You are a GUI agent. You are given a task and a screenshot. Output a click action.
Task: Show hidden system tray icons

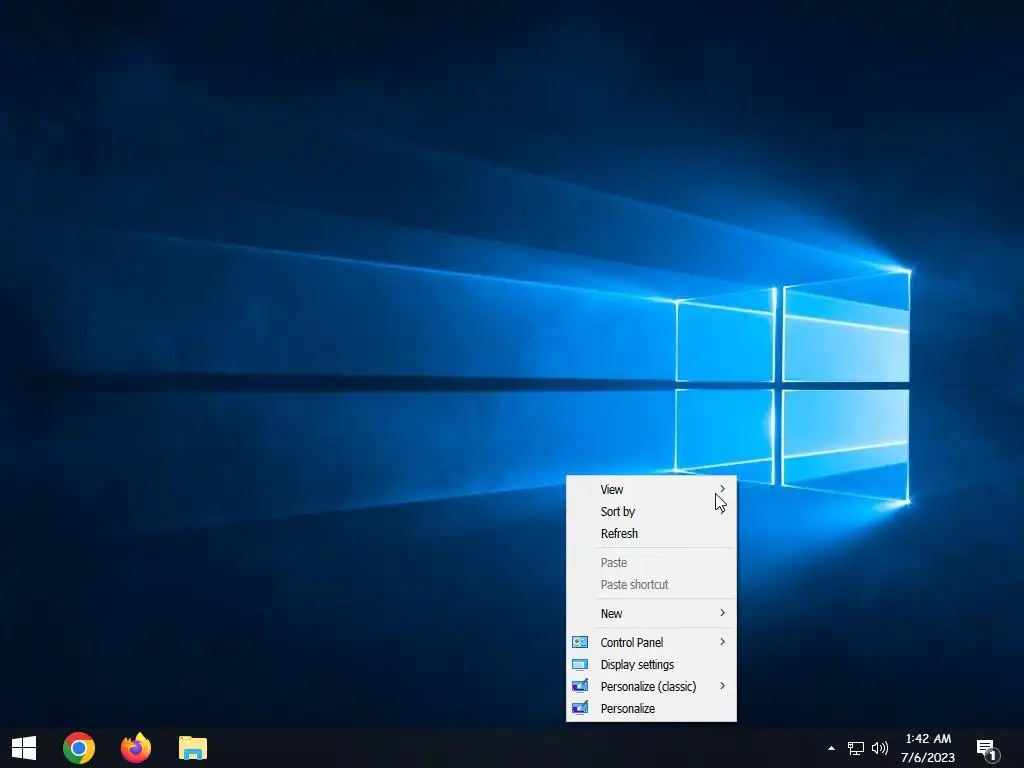click(831, 748)
